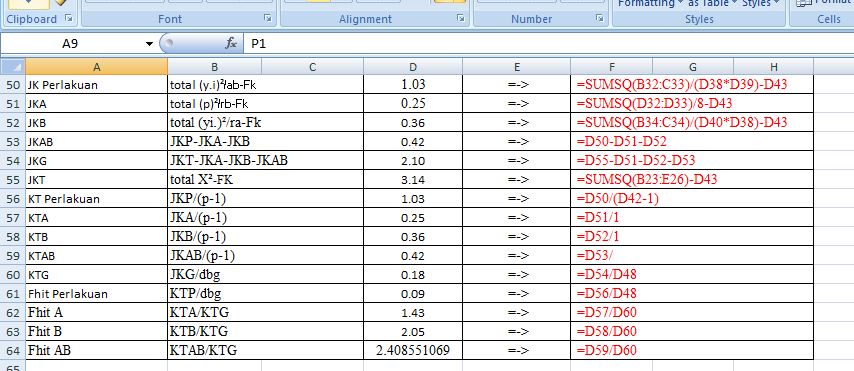
Task: Open the Clipboard group dialog launcher
Action: click(x=69, y=19)
